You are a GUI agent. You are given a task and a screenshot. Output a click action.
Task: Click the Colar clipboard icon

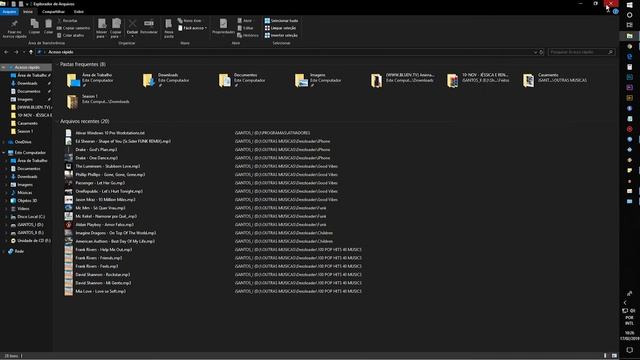tap(48, 24)
